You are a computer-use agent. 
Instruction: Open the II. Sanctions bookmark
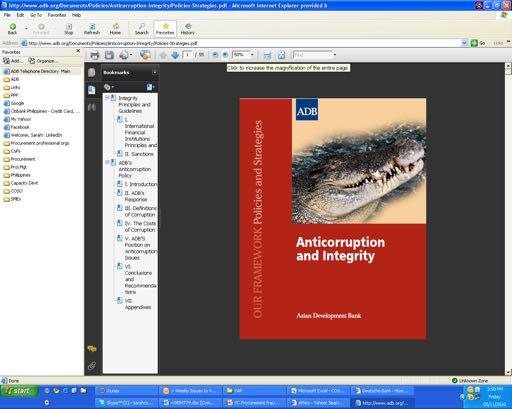click(x=139, y=154)
